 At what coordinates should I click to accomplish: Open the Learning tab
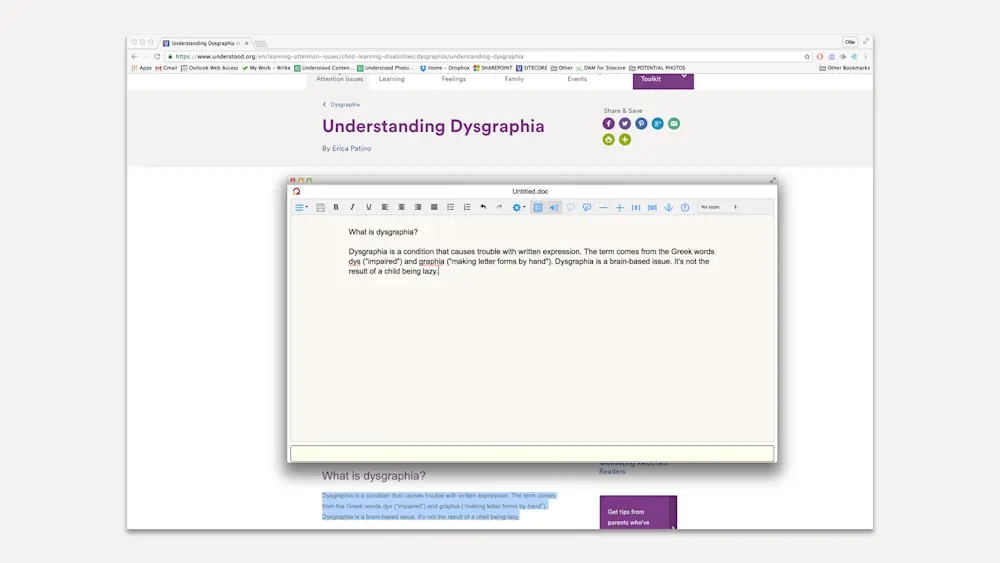click(x=392, y=79)
